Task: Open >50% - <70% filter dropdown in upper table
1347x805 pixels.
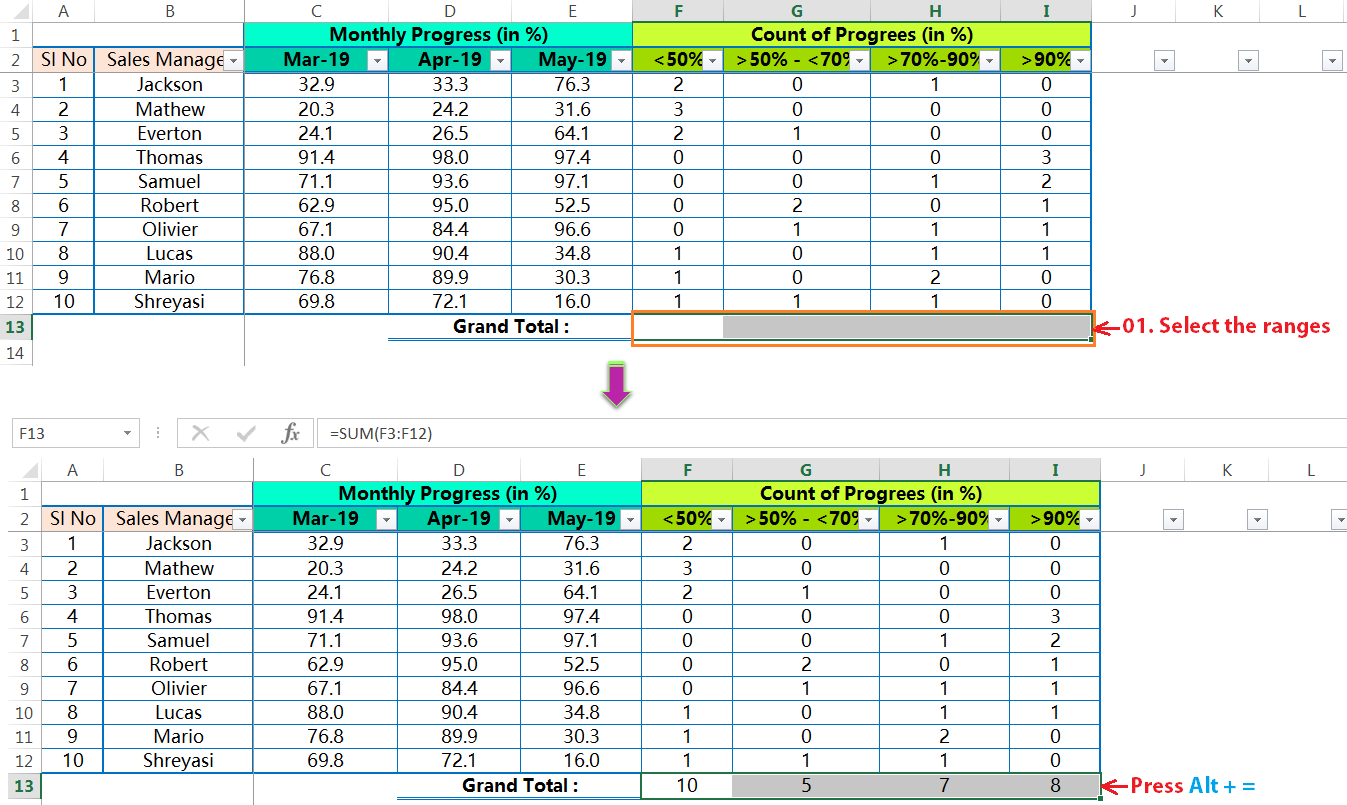Action: (859, 61)
